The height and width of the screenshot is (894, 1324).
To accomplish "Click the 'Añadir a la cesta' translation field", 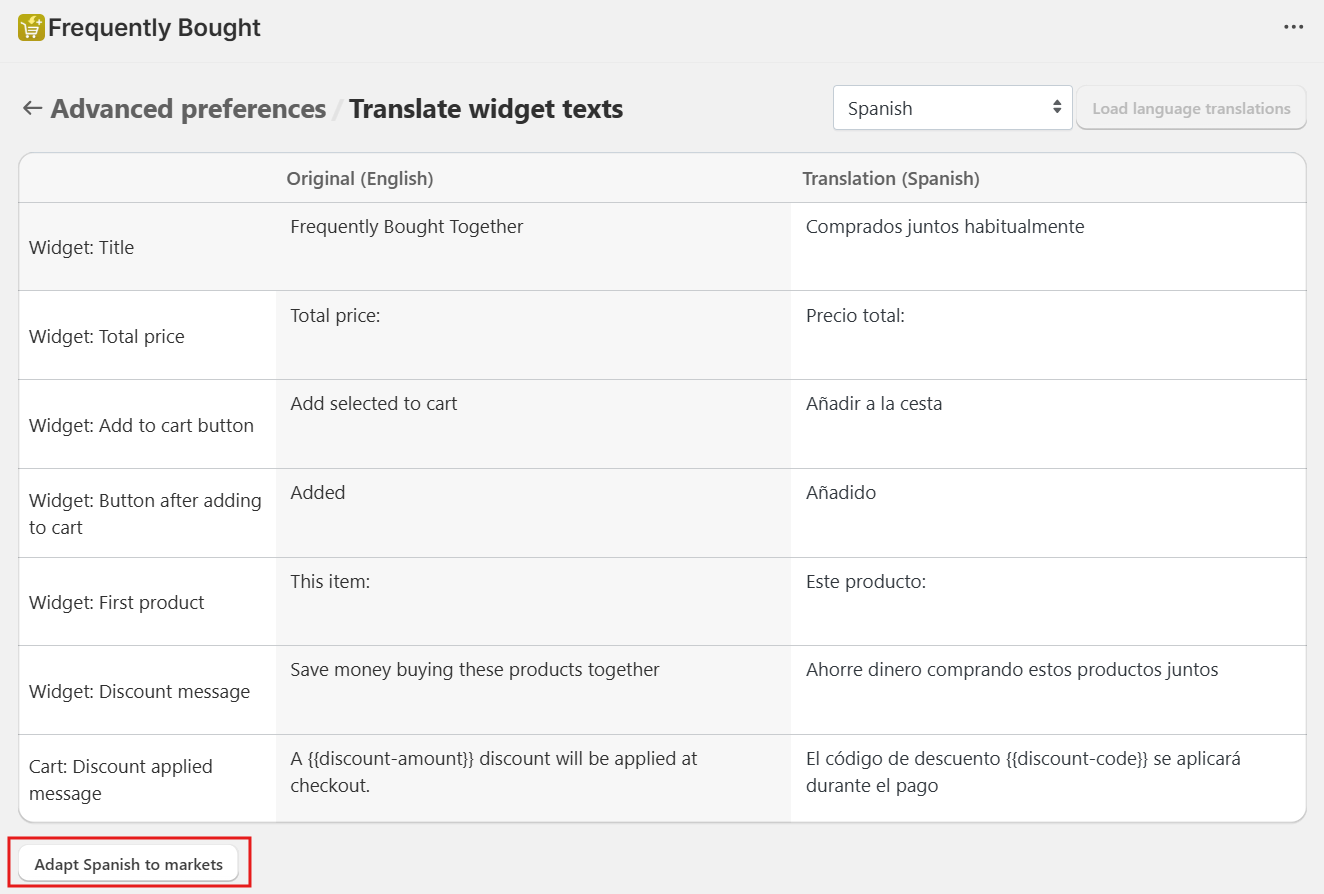I will coord(1047,424).
